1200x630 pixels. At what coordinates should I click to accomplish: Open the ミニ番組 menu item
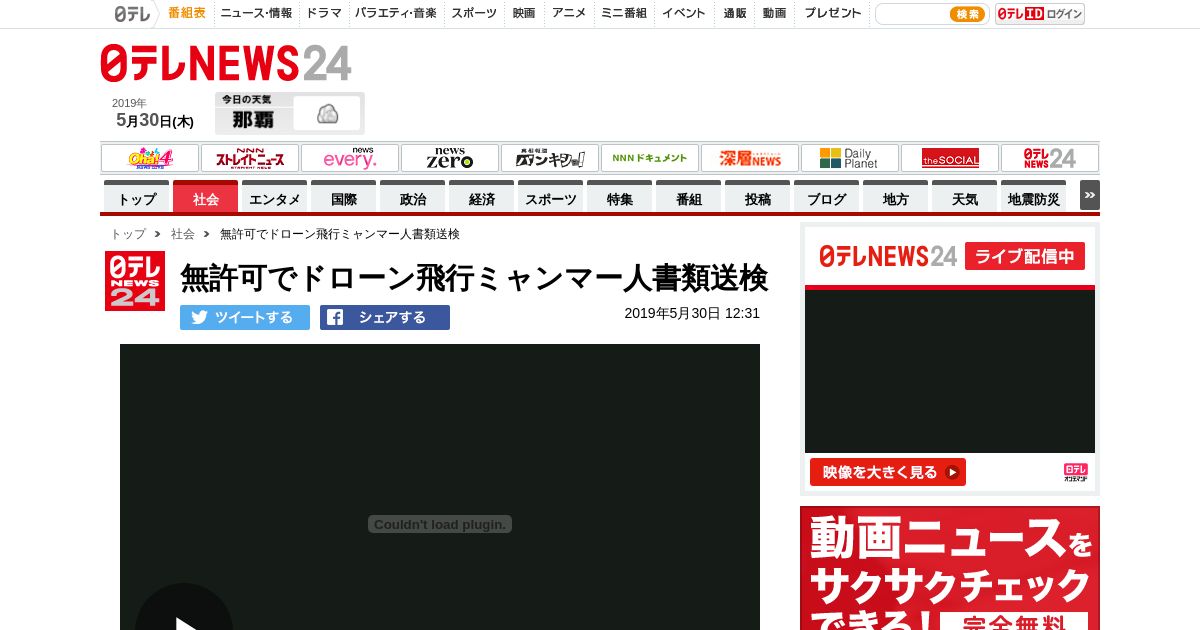tap(624, 14)
